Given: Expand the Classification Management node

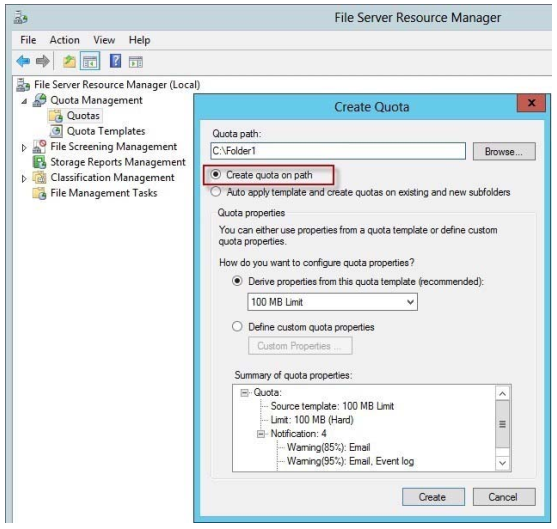Looking at the screenshot, I should coord(24,178).
